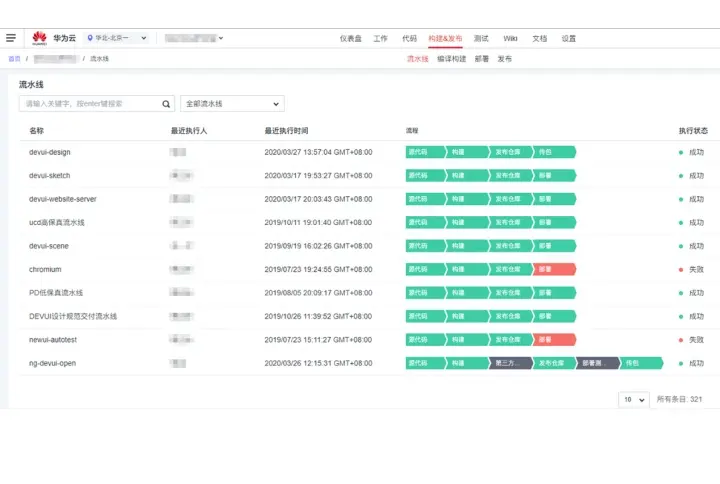Screen dimensions: 720x484
Task: Click the 传包 stage of devui-design
Action: point(554,152)
